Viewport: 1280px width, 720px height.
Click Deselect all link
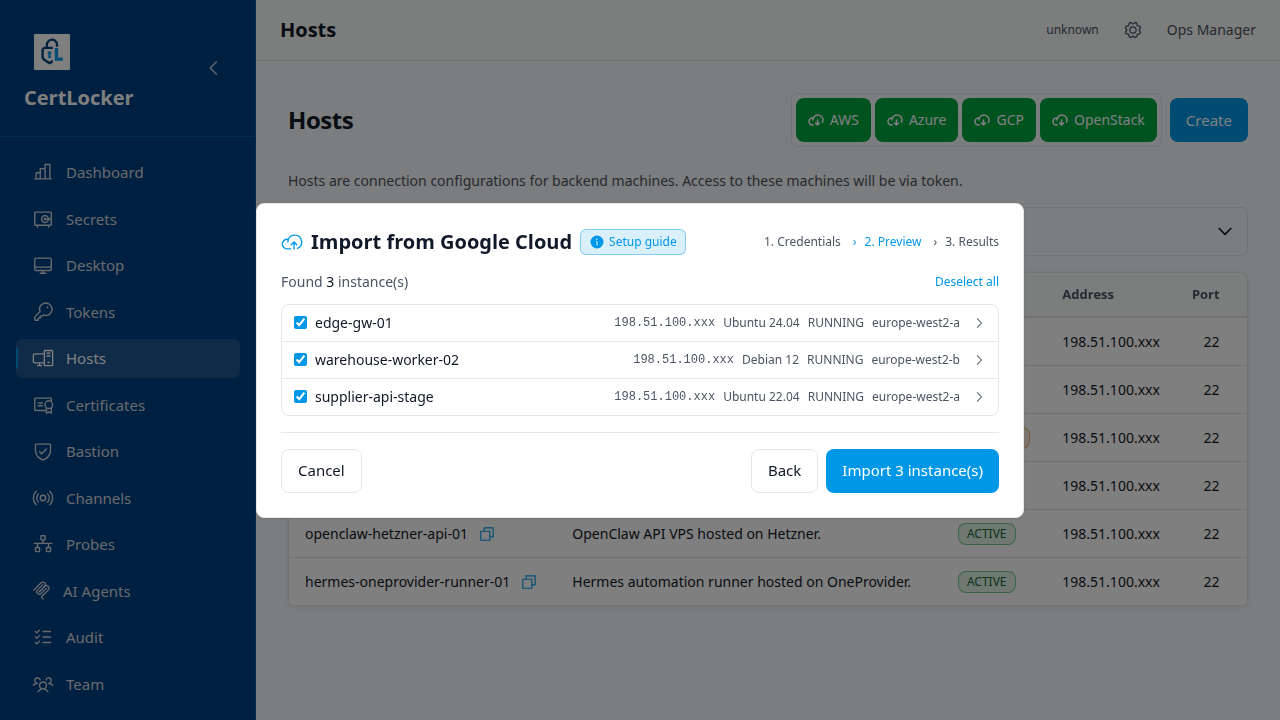(x=966, y=282)
